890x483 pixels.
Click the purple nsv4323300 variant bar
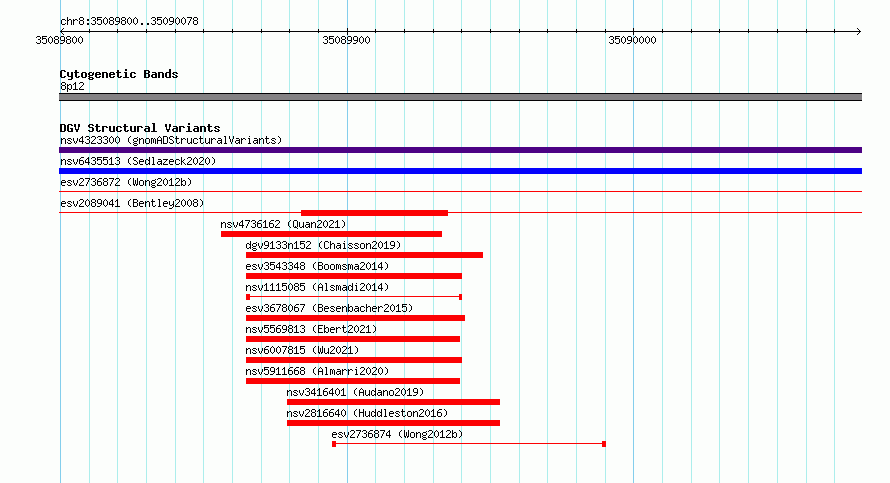(x=460, y=150)
